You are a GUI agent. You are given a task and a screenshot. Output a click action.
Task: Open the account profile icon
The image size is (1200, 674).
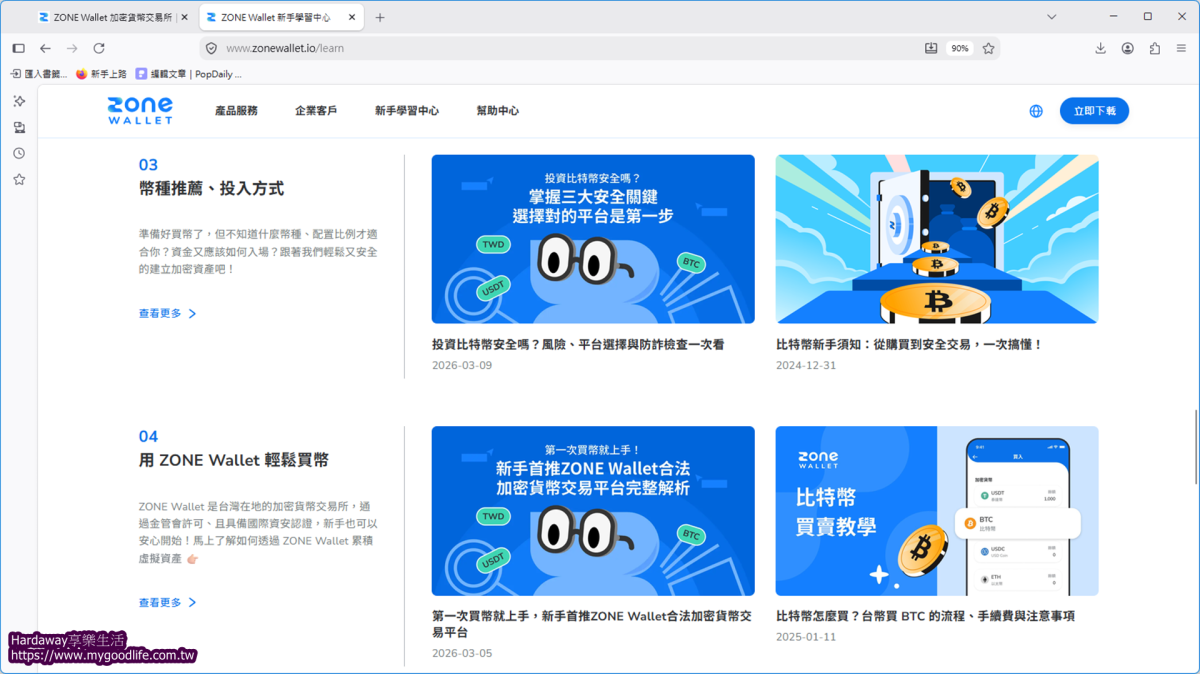tap(1127, 48)
